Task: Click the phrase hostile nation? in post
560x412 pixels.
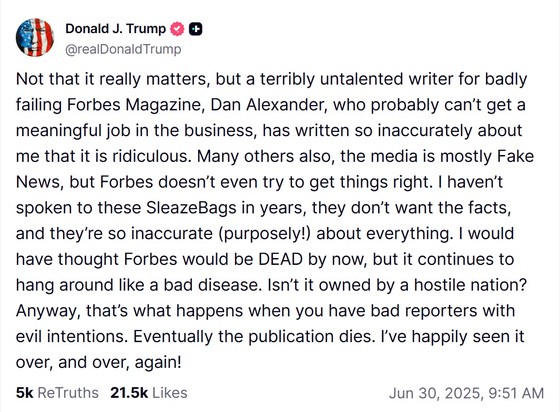Action: pos(470,285)
